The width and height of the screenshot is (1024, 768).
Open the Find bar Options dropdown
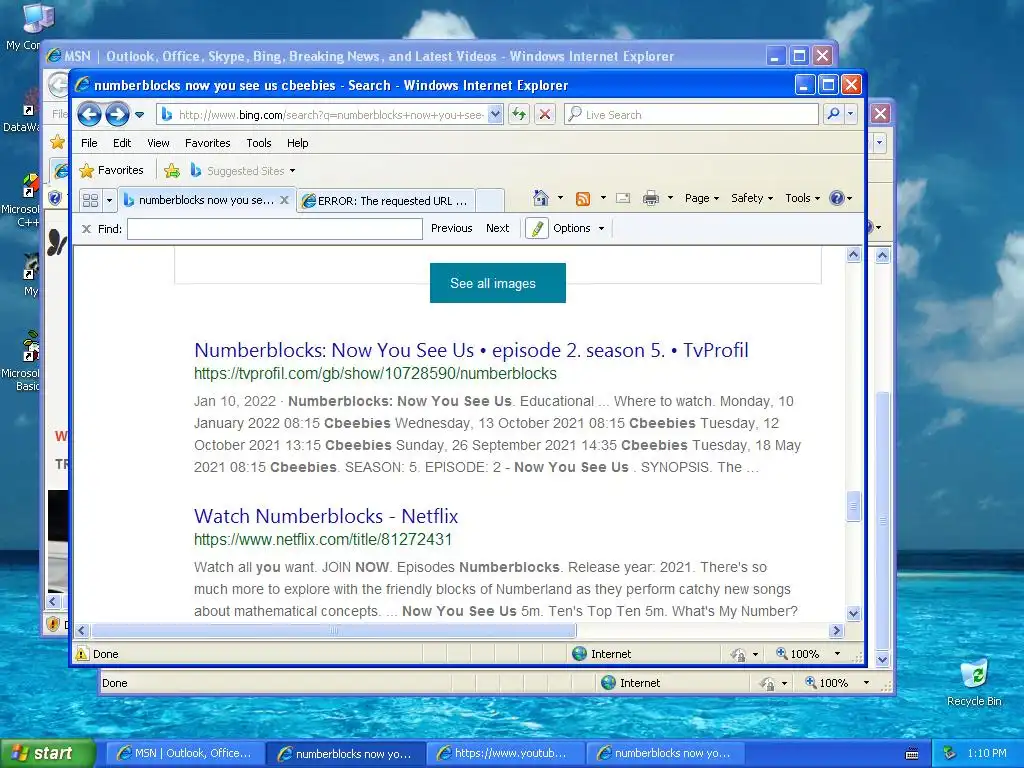[579, 228]
